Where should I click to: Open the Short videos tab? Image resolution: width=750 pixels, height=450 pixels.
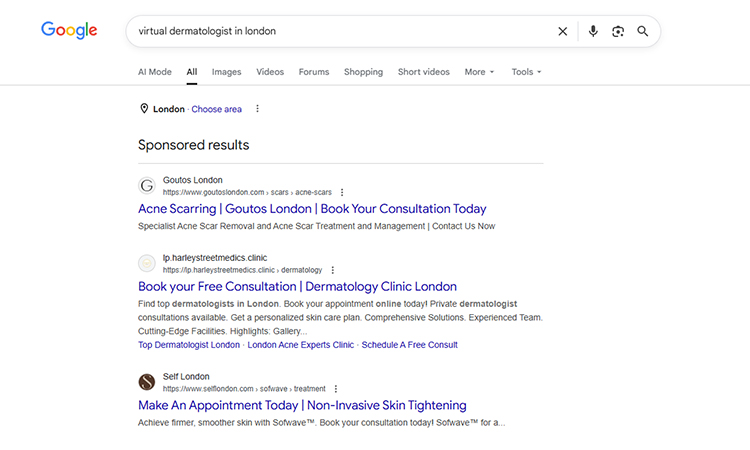(424, 72)
